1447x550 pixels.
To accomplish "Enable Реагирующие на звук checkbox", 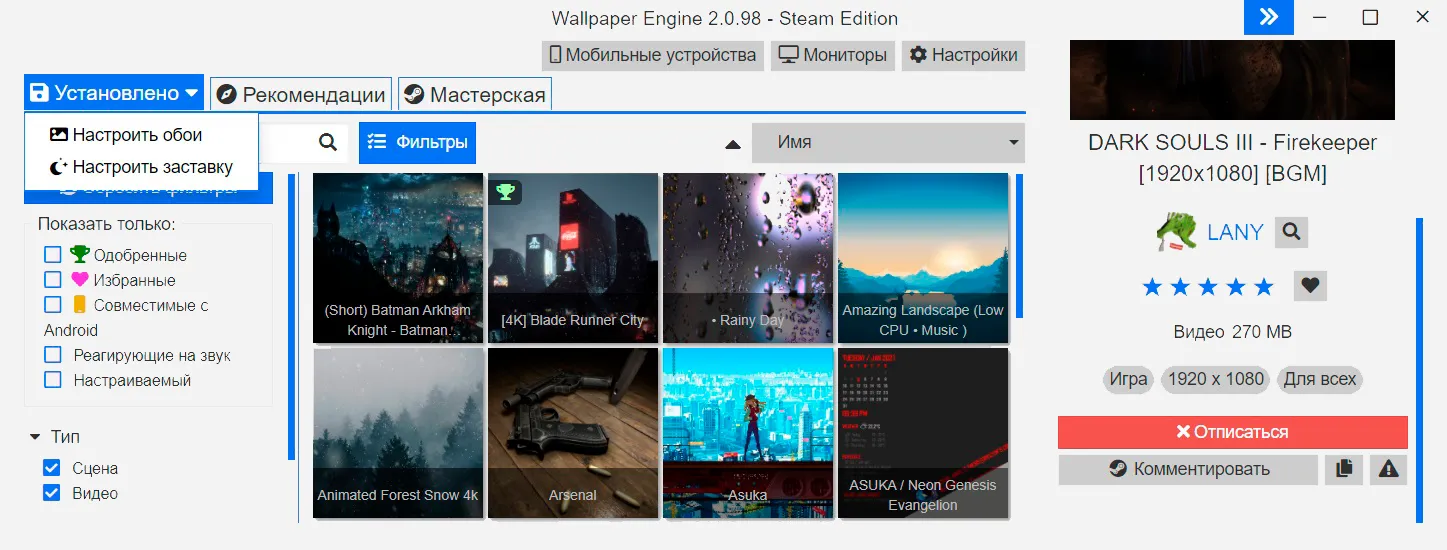I will [x=53, y=355].
